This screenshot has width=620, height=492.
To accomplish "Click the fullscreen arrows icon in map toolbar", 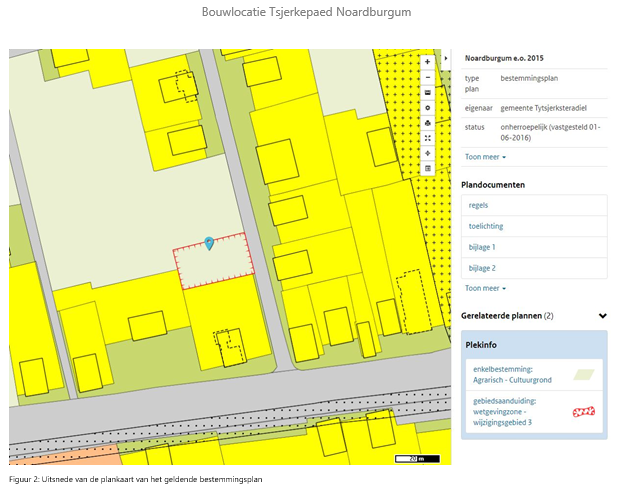I will [427, 138].
